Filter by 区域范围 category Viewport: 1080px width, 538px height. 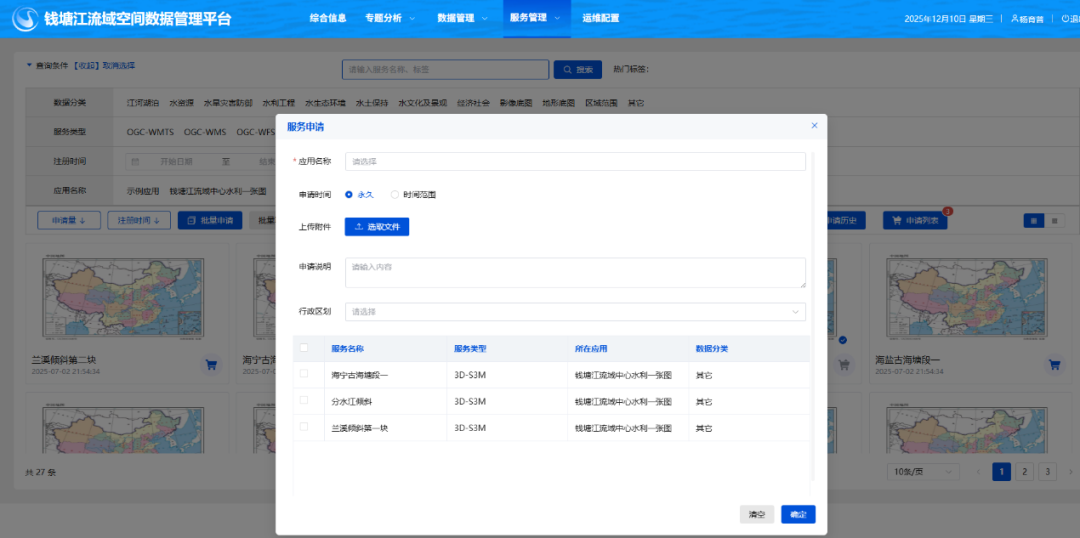click(601, 103)
